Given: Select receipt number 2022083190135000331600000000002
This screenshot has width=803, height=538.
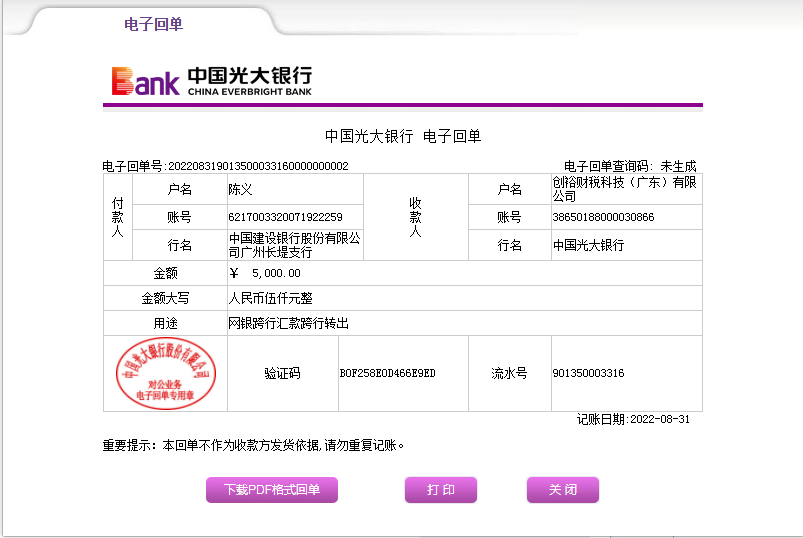Looking at the screenshot, I should (x=258, y=166).
